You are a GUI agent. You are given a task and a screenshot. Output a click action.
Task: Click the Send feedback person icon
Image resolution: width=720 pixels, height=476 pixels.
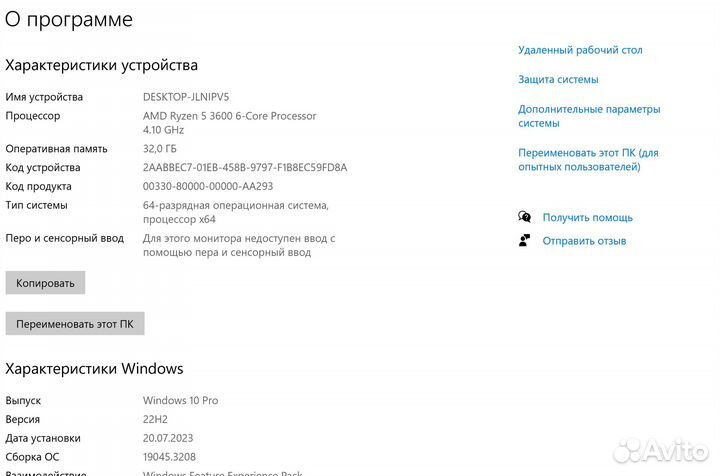(x=524, y=240)
